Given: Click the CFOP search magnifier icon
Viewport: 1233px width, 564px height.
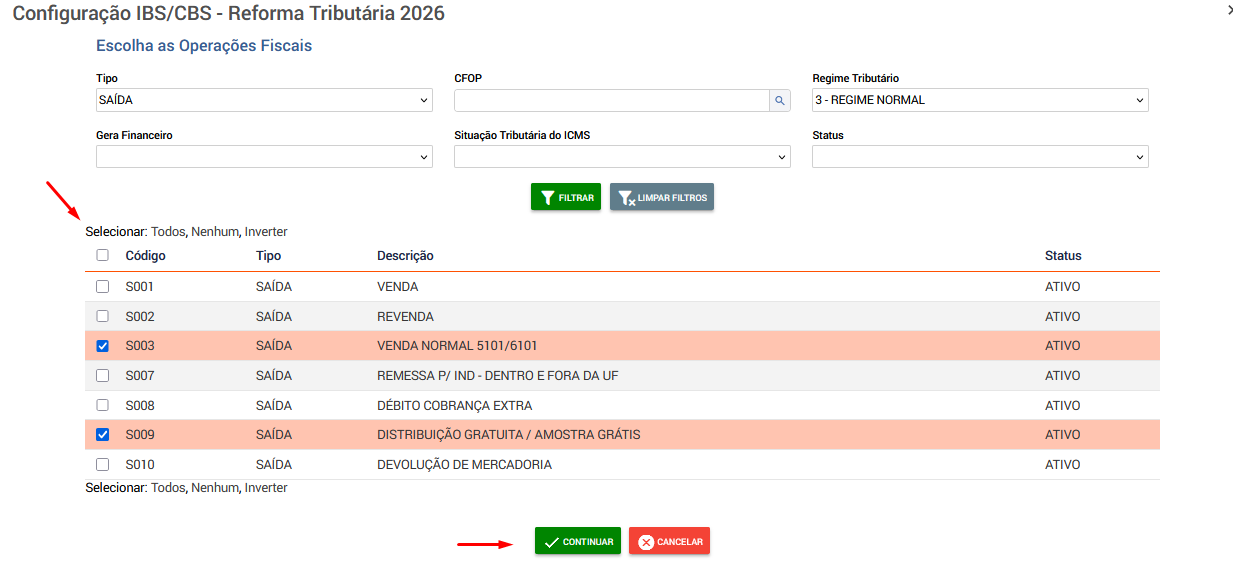Looking at the screenshot, I should [x=779, y=100].
